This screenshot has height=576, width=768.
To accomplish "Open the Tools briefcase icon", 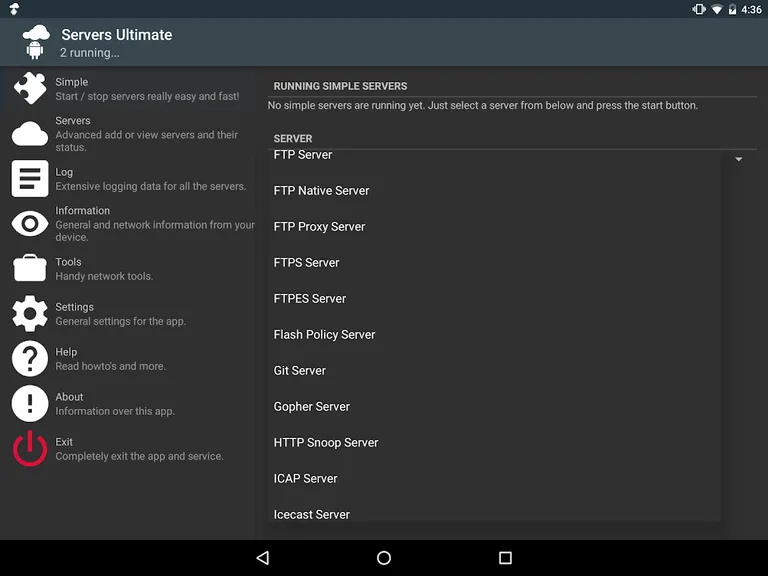I will click(x=29, y=269).
